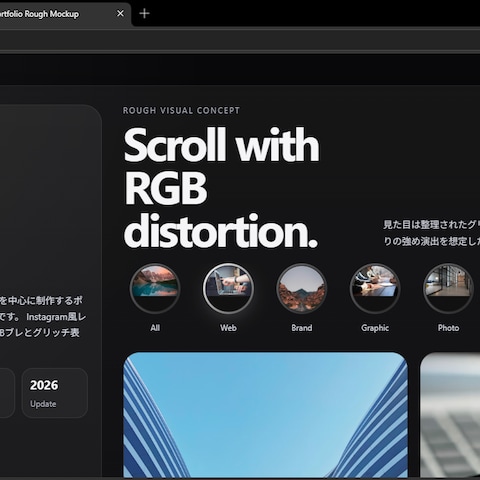This screenshot has width=480, height=480.
Task: Select the Graphic category circle thumbnail
Action: click(x=375, y=288)
